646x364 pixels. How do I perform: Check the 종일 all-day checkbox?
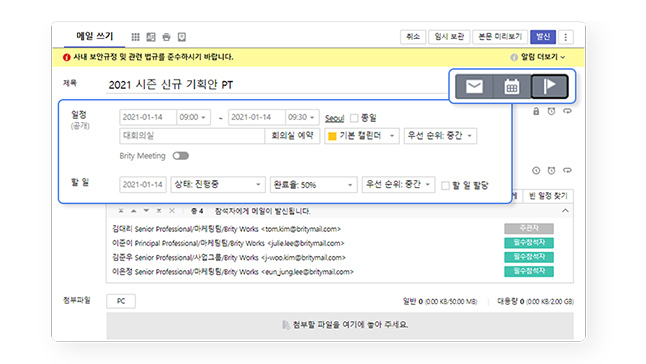click(x=354, y=118)
